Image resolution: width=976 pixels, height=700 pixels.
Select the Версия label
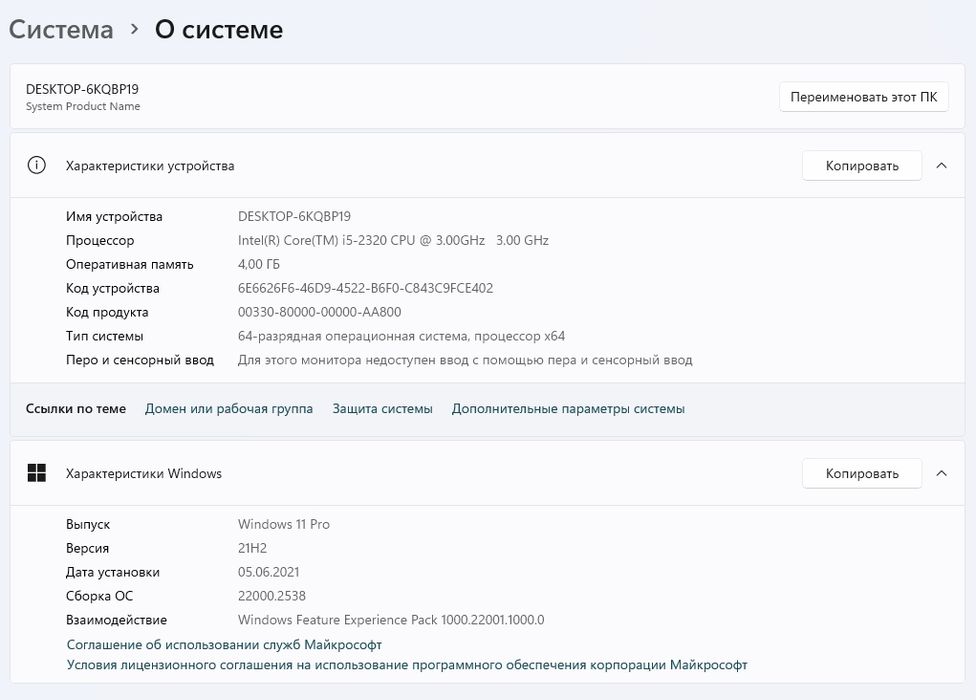click(x=87, y=548)
